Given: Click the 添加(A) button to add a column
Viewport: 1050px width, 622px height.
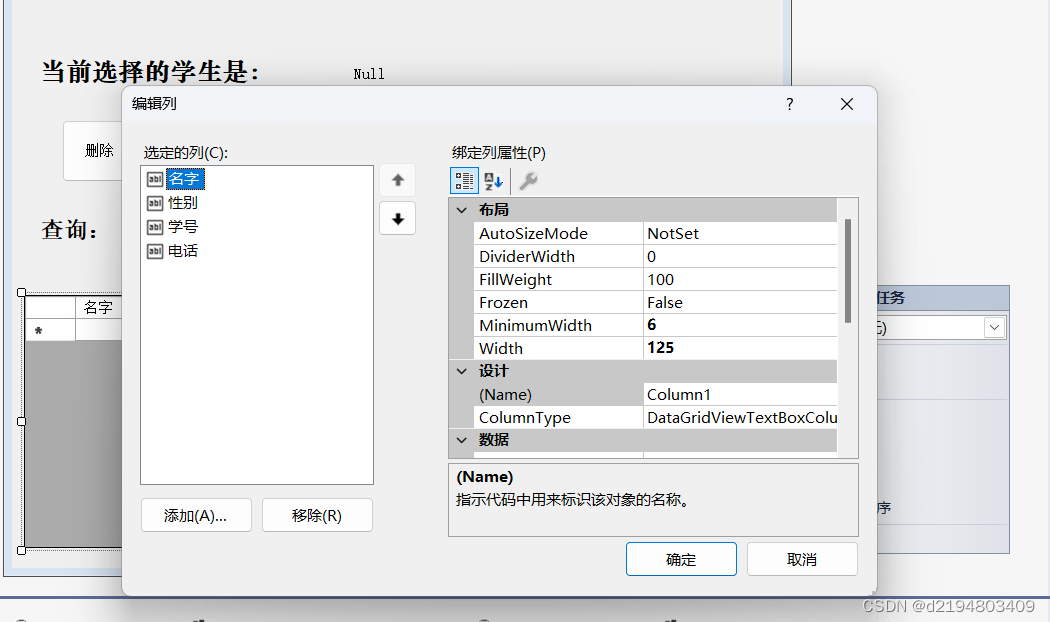Looking at the screenshot, I should [196, 514].
